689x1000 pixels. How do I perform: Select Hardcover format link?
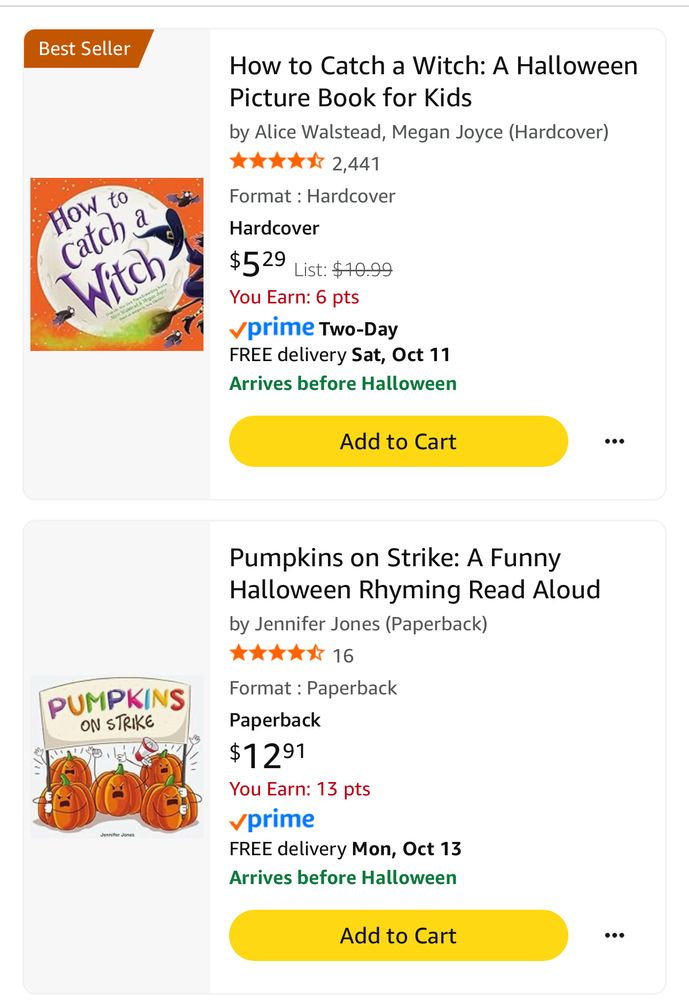click(x=274, y=228)
